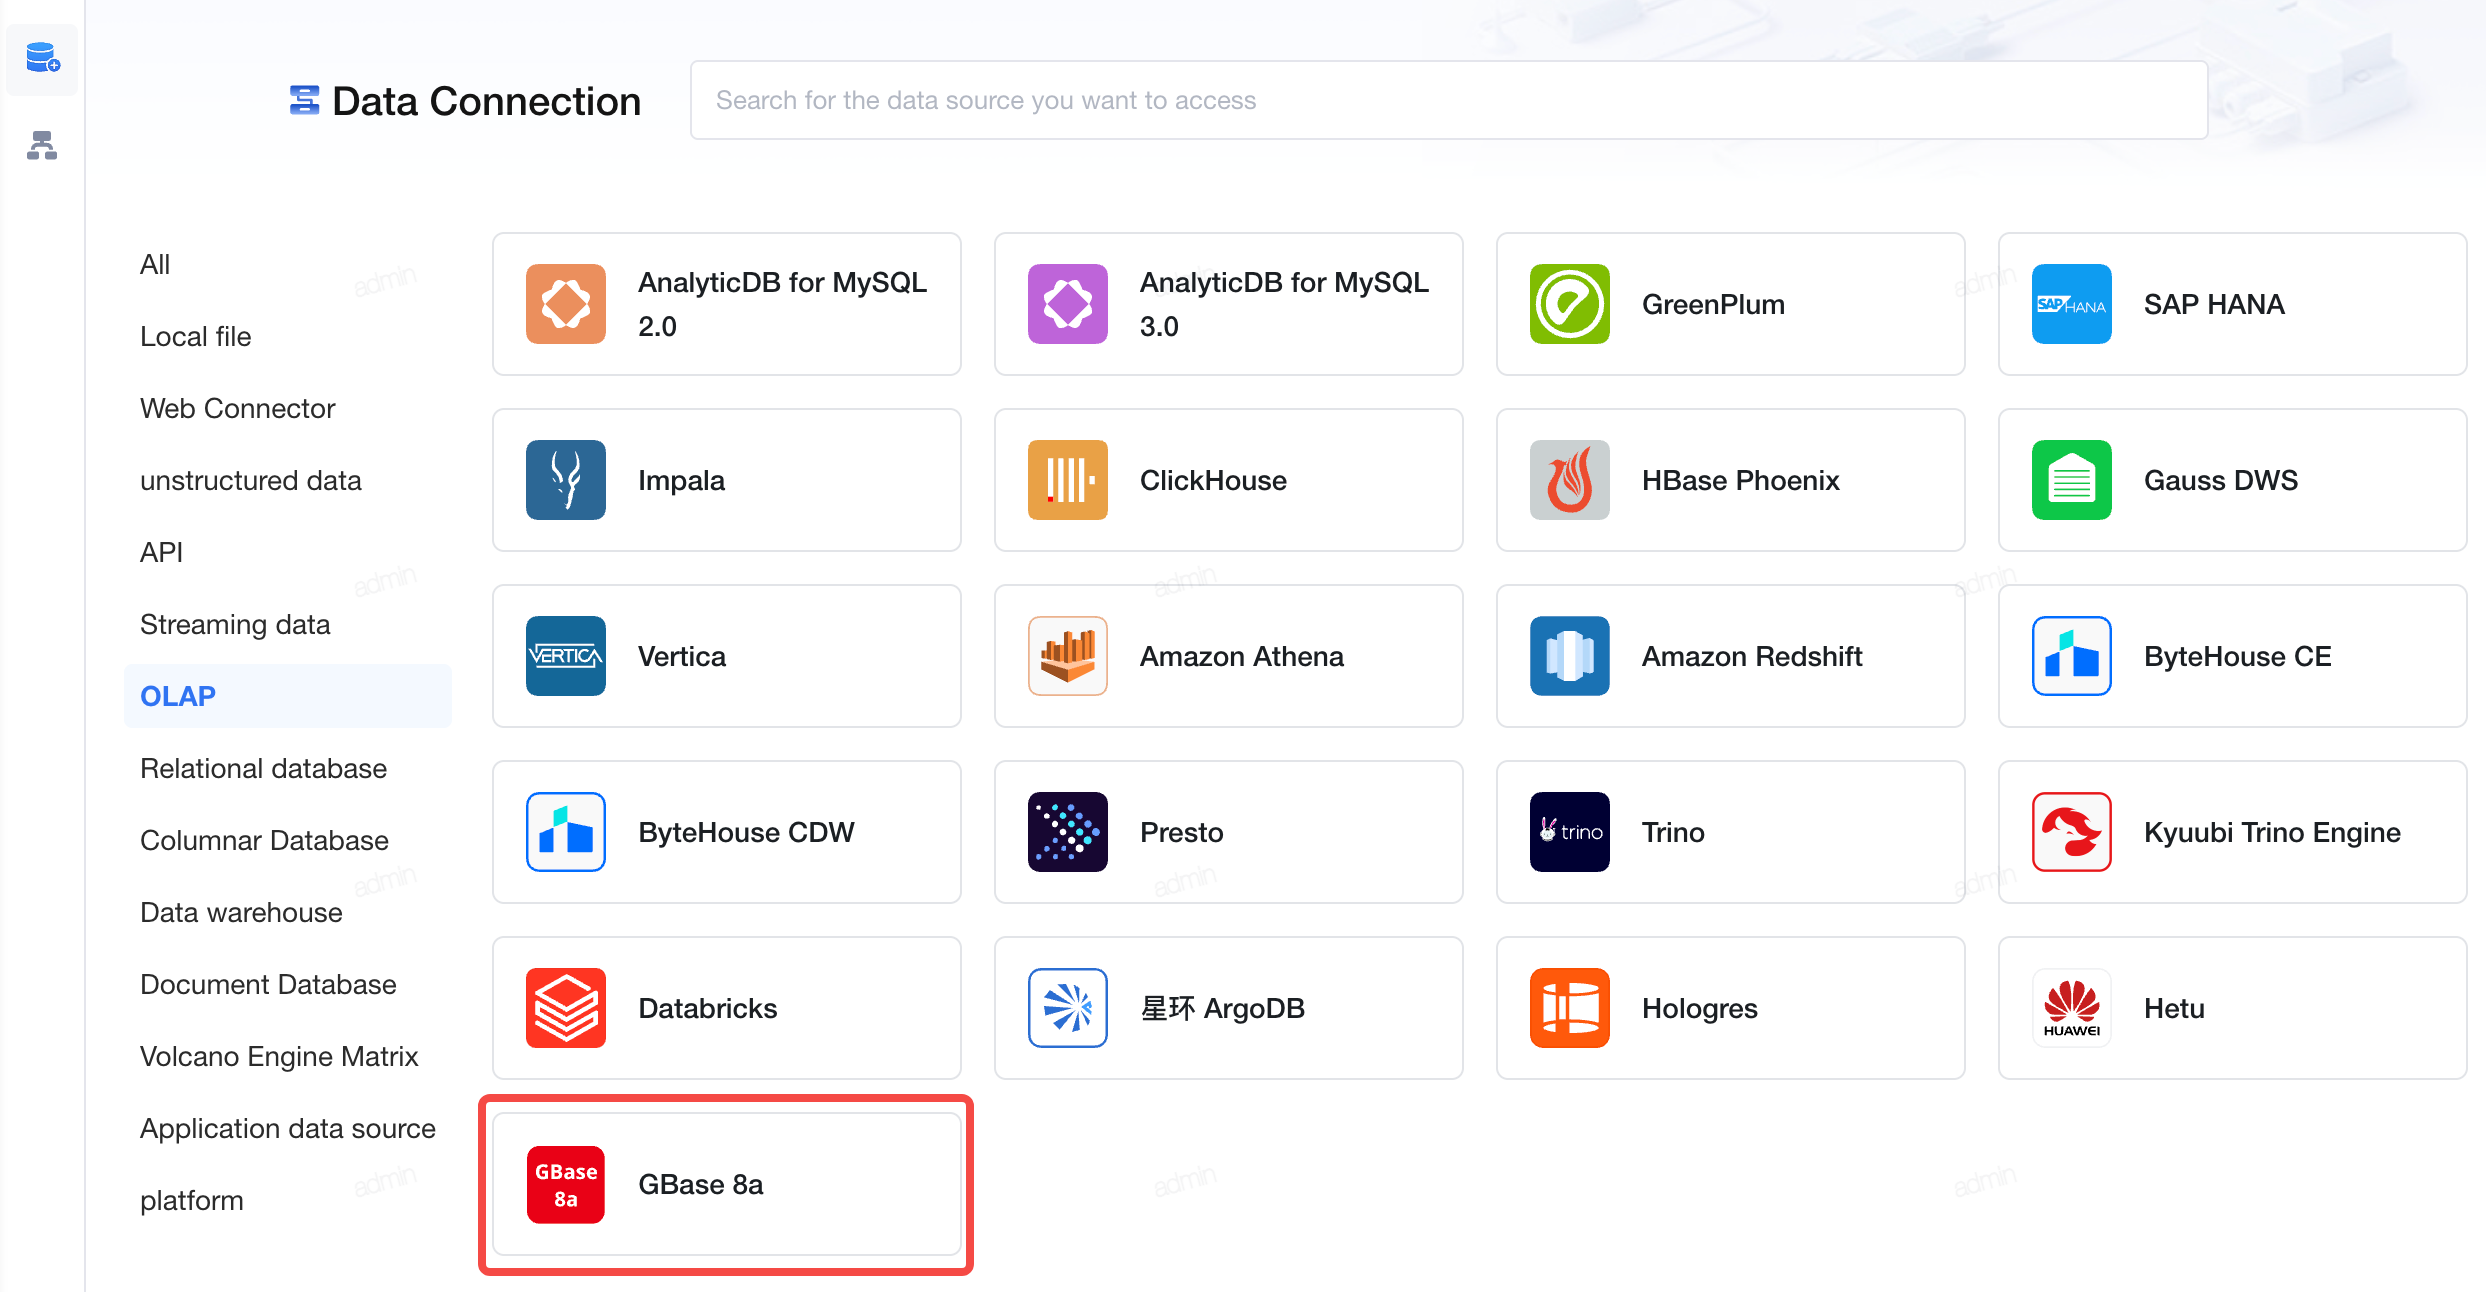Focus the data source search field
2486x1292 pixels.
(1448, 100)
